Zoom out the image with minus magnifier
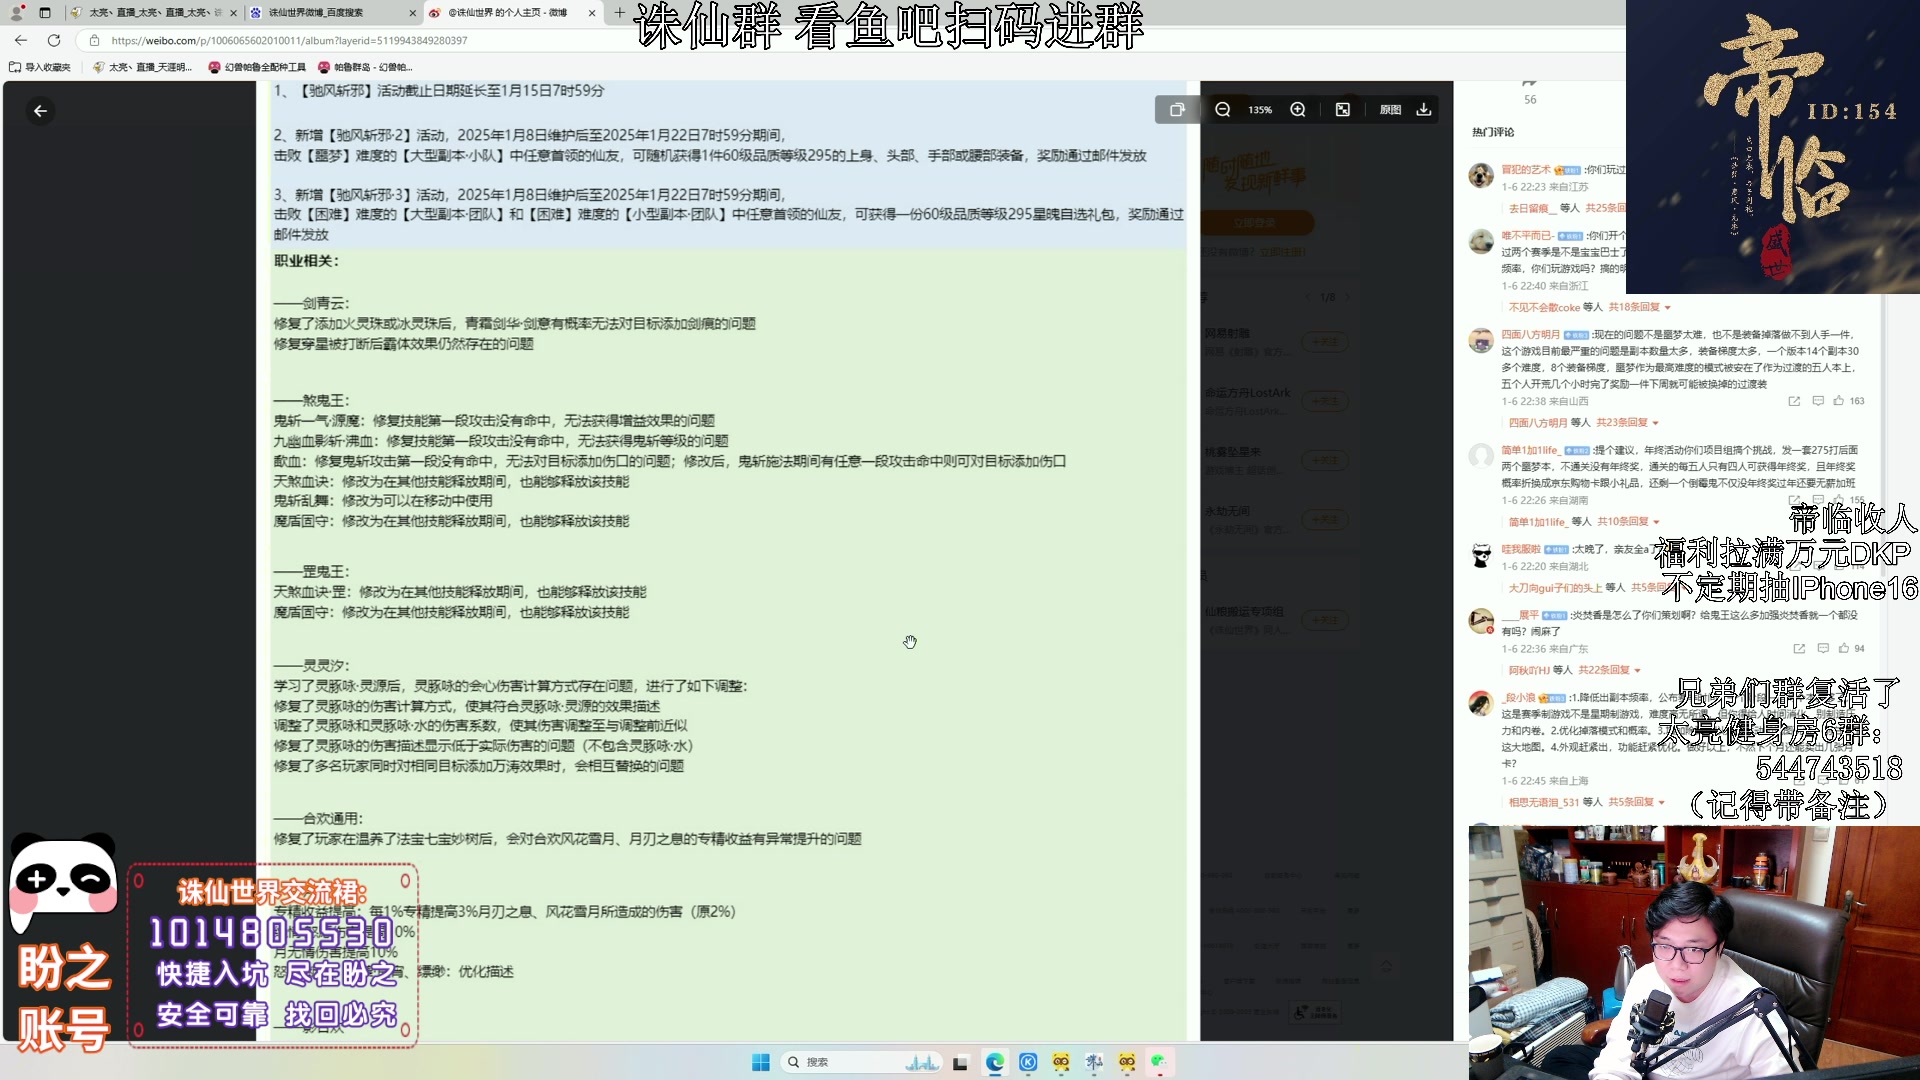The width and height of the screenshot is (1920, 1080). pos(1222,110)
